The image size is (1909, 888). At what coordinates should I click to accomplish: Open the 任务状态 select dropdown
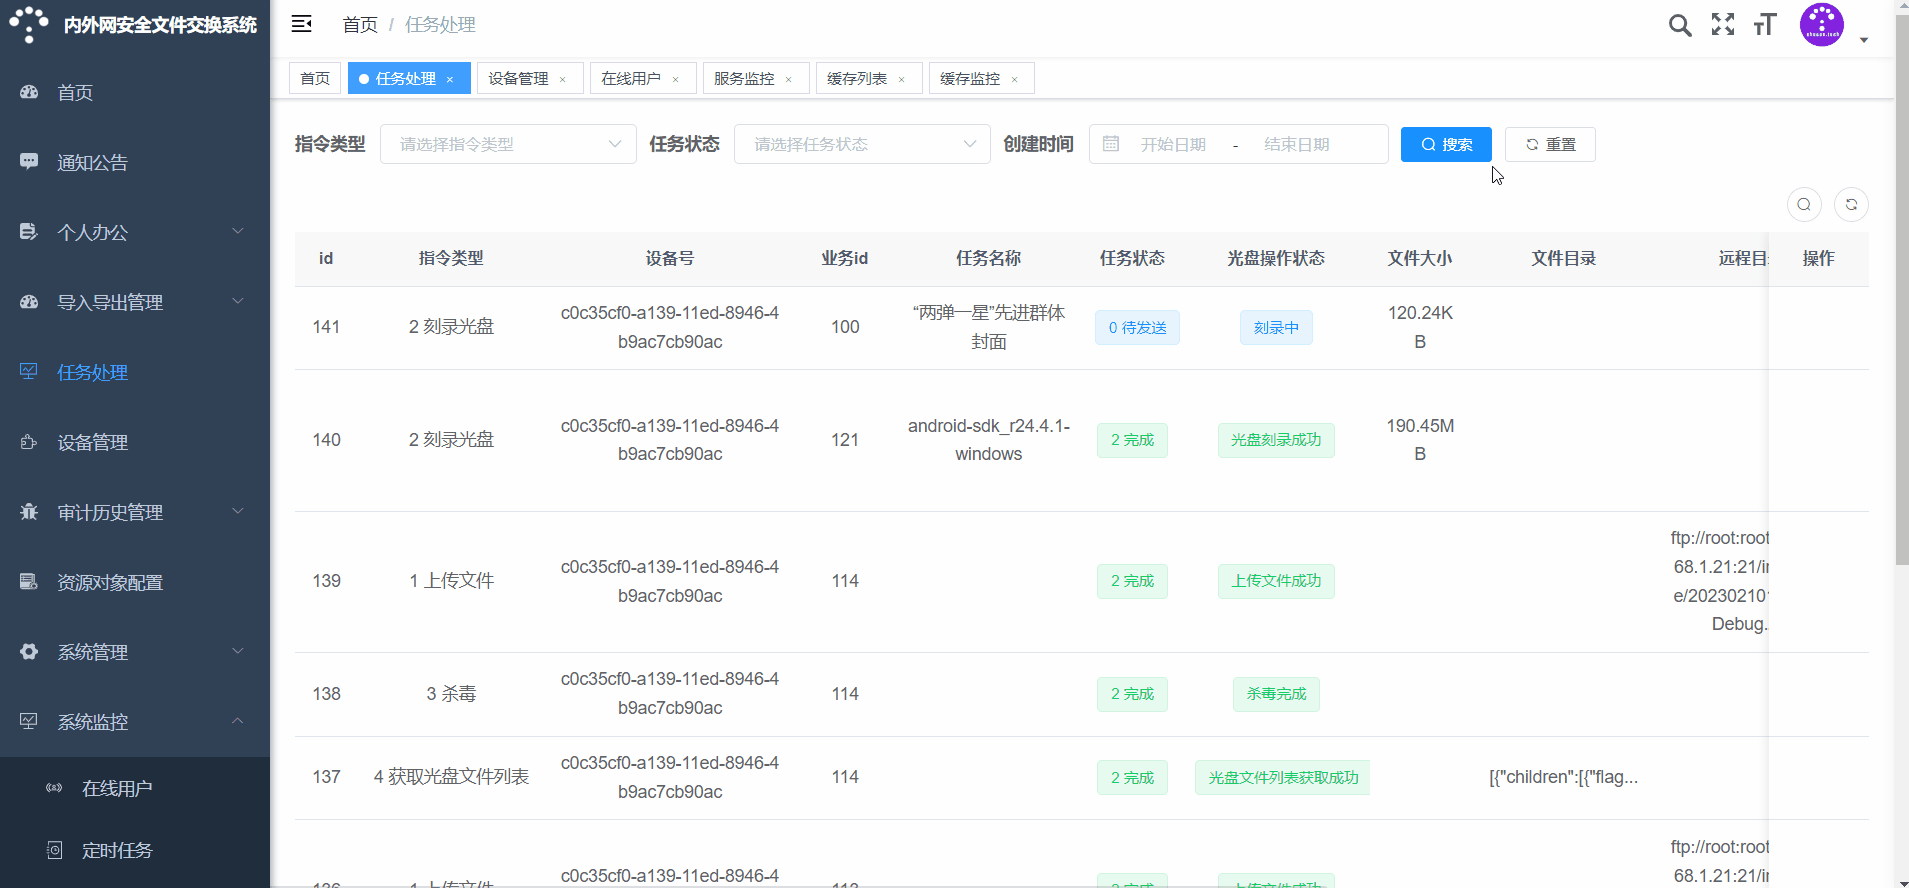(862, 144)
